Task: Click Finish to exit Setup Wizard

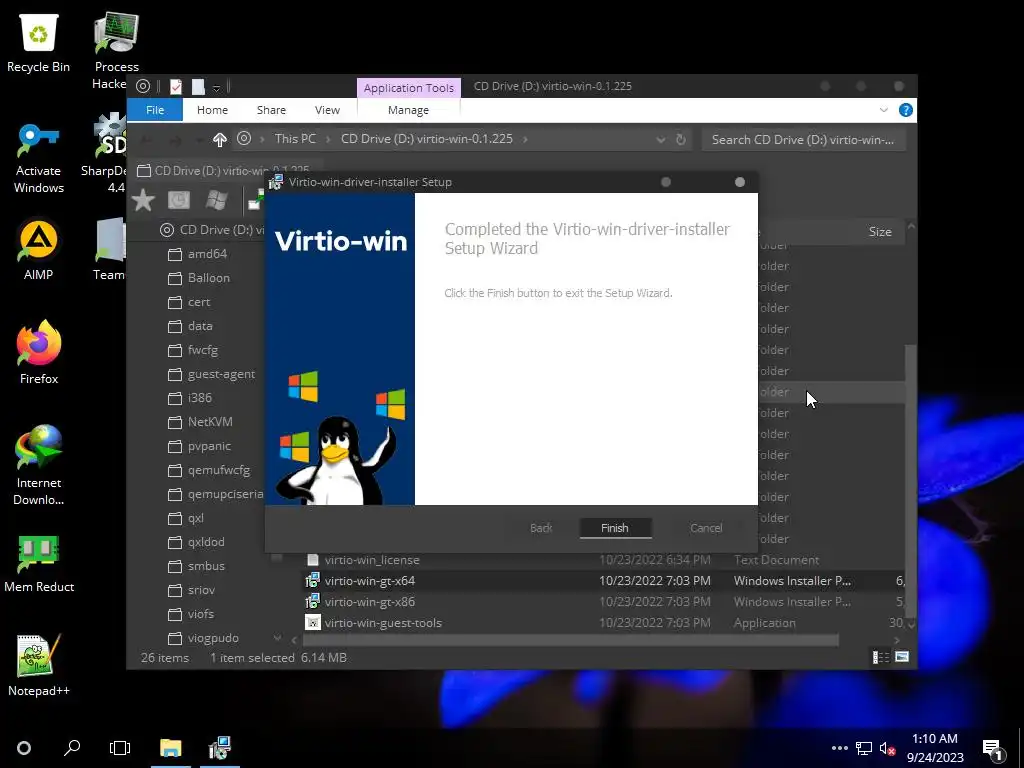Action: point(615,528)
